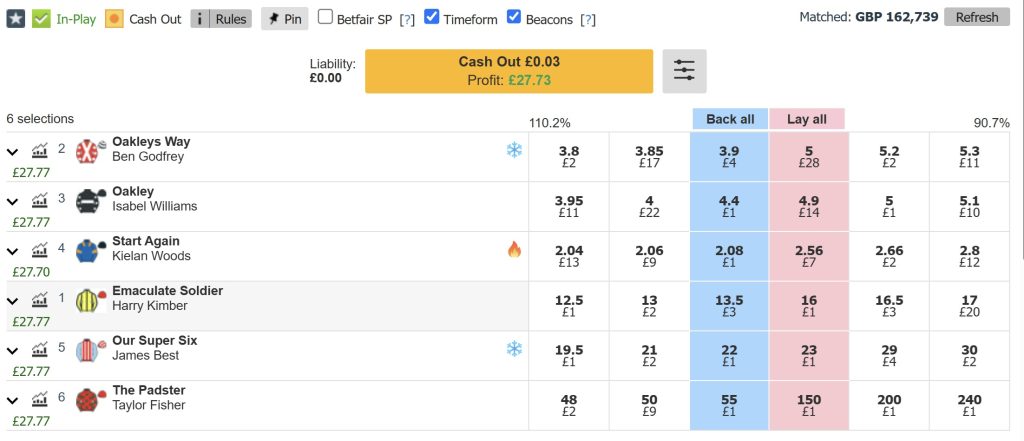Open chart icon for Oakleys Way

(40, 151)
